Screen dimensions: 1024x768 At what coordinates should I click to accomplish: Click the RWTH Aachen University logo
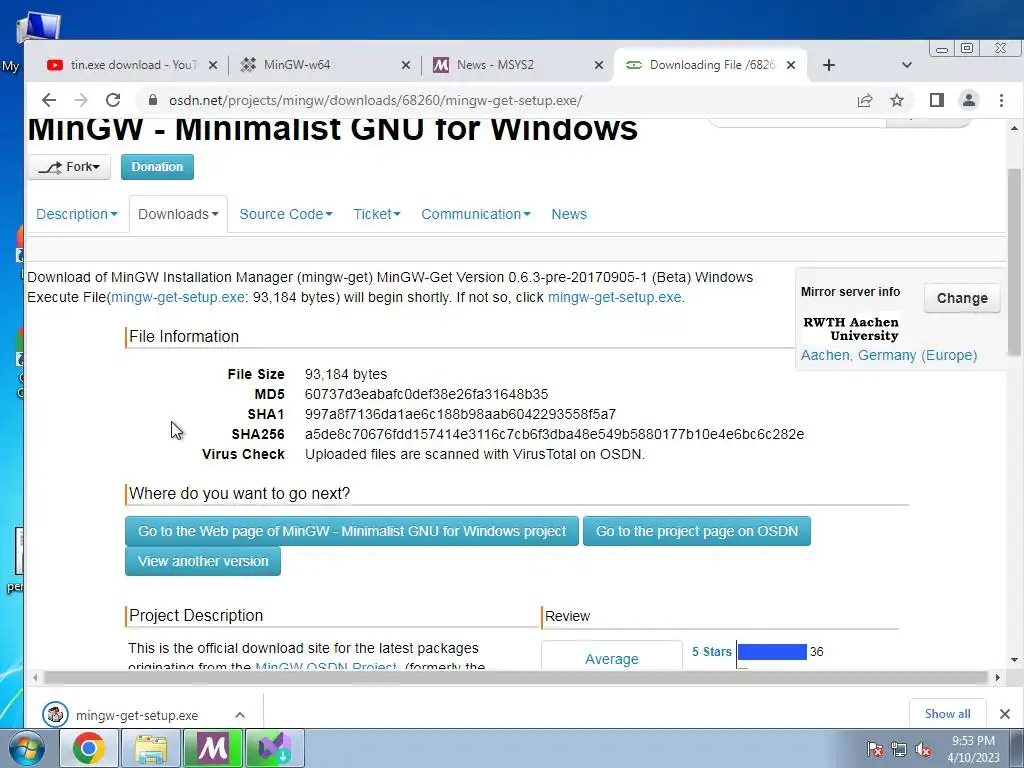click(851, 328)
